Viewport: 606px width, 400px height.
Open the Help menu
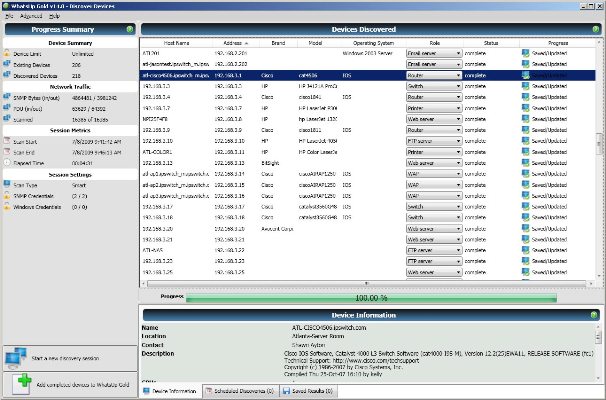click(54, 16)
